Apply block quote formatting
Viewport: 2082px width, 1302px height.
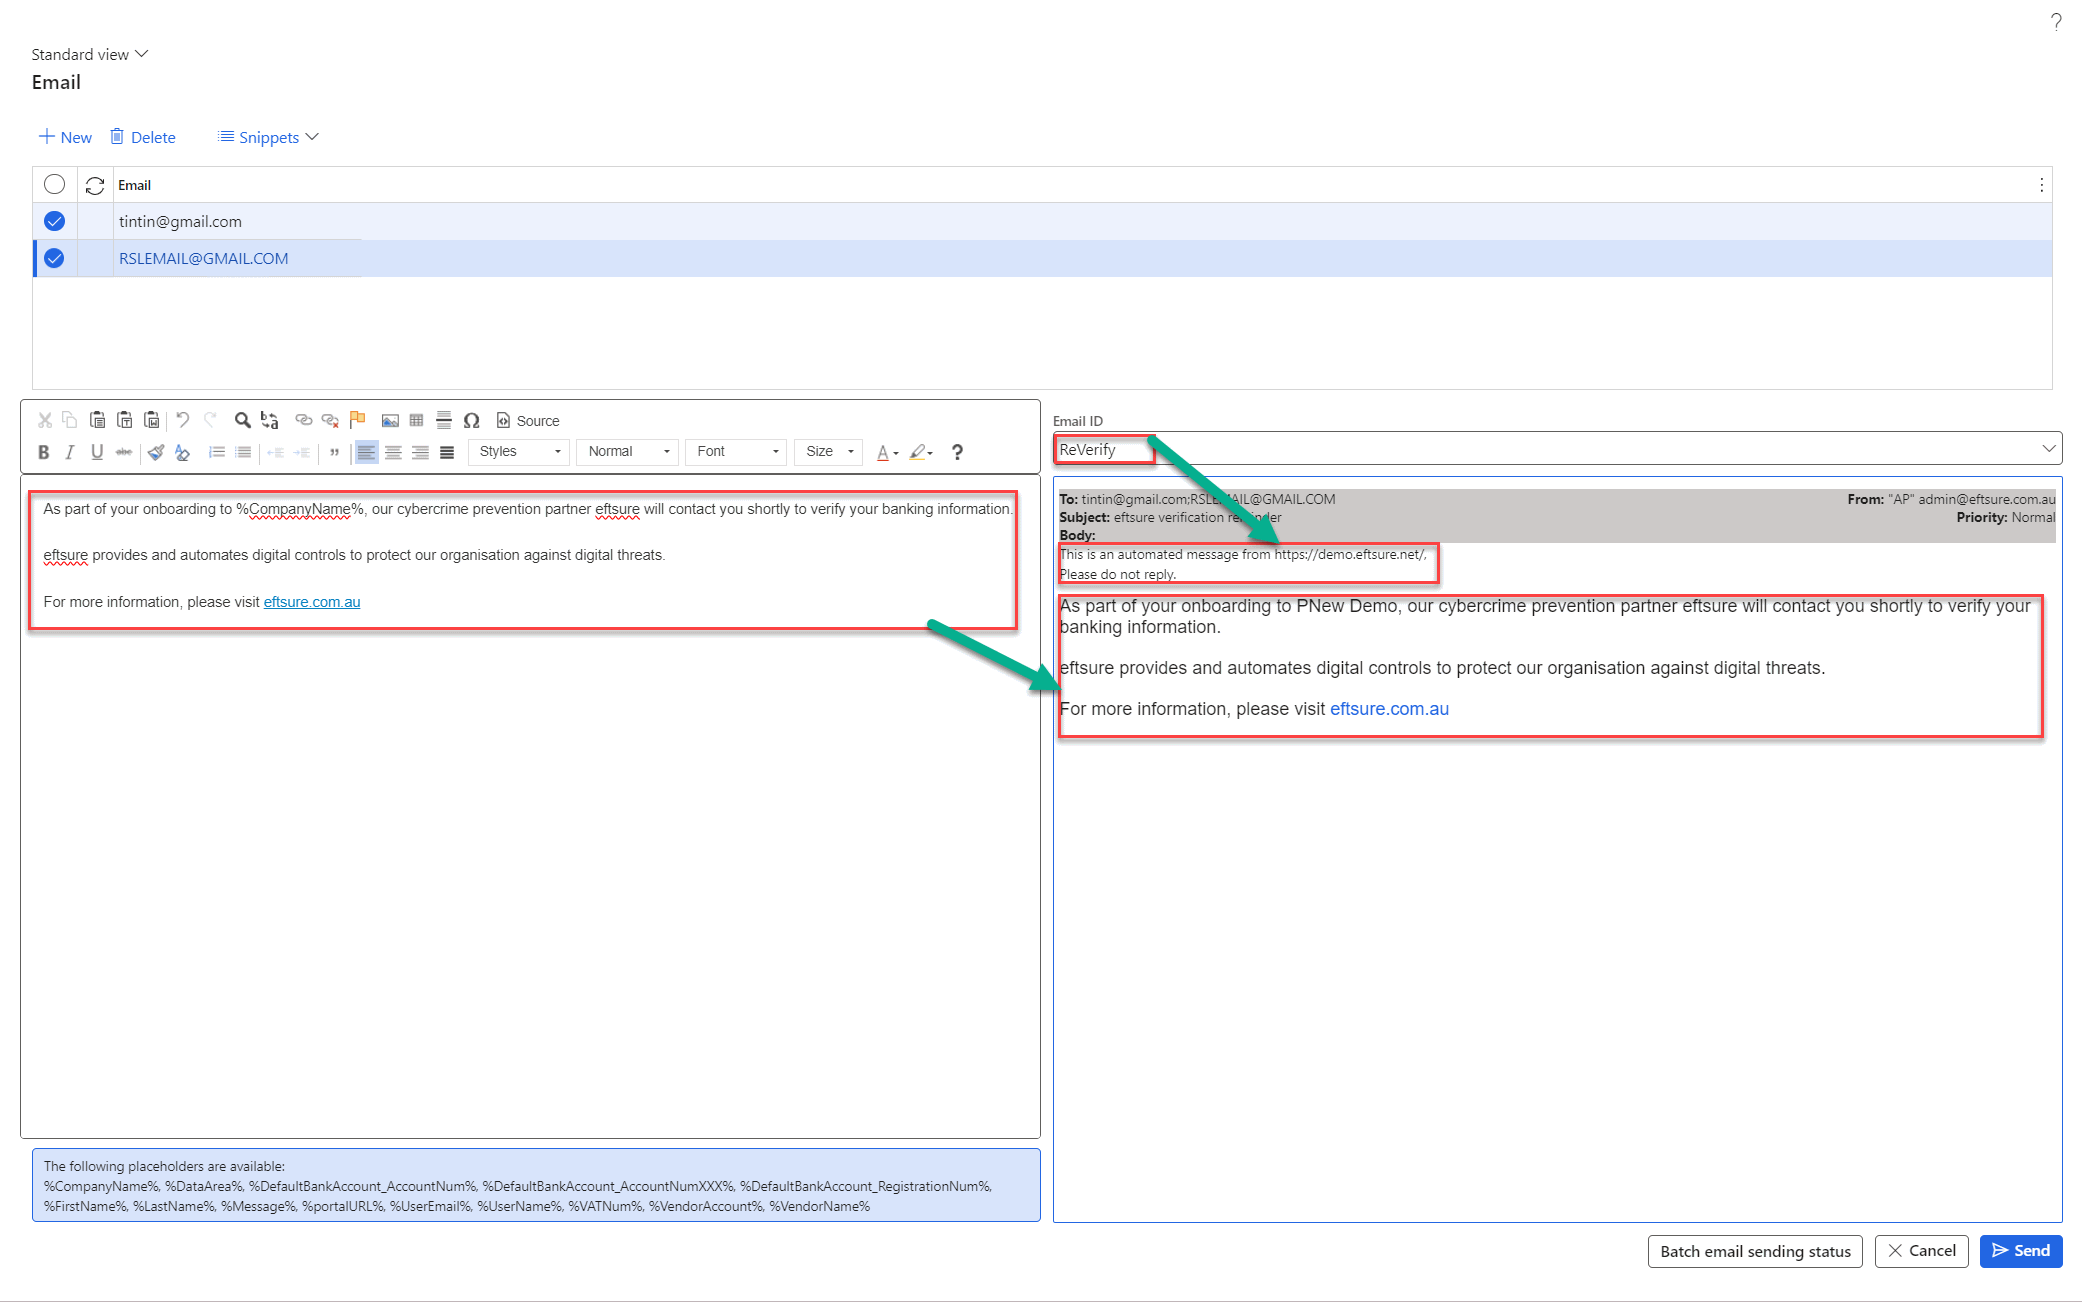click(x=334, y=452)
